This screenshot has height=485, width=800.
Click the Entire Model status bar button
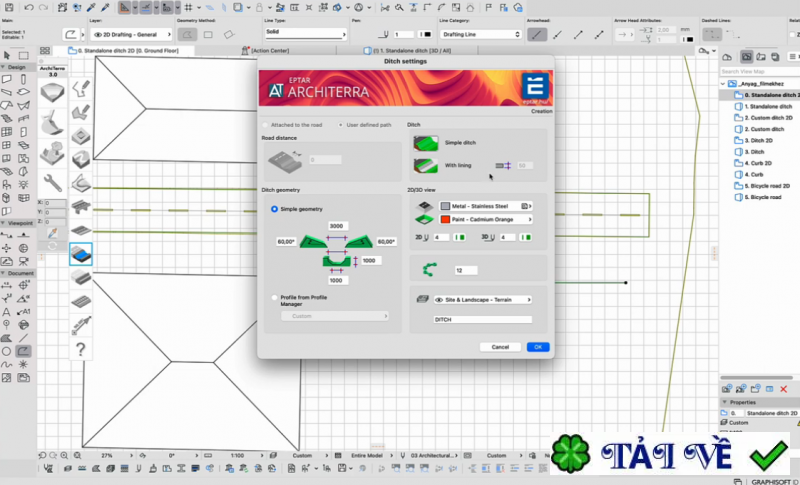(x=366, y=455)
